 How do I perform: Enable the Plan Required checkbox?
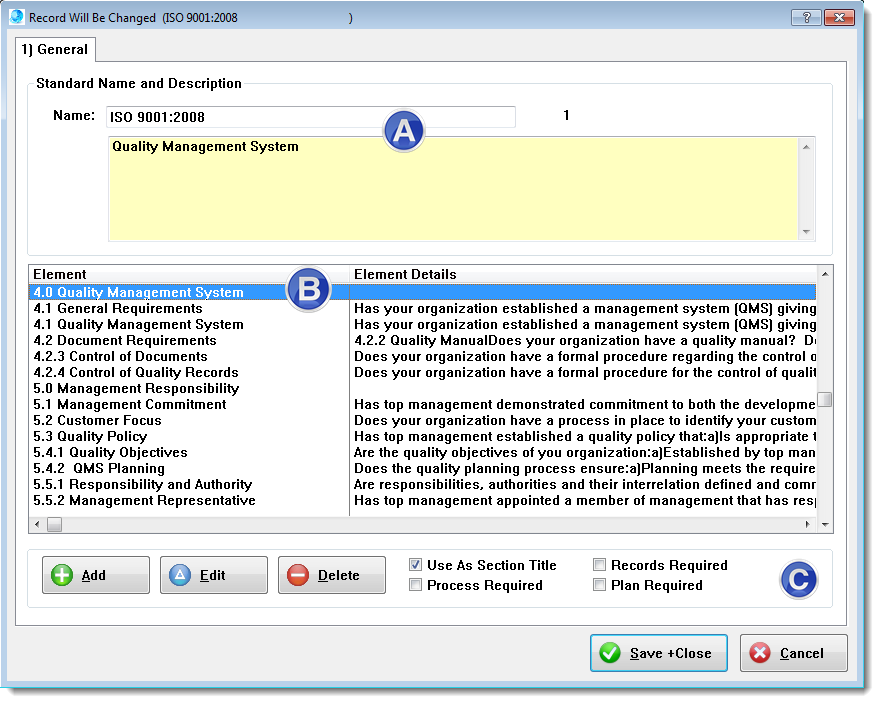pos(599,585)
